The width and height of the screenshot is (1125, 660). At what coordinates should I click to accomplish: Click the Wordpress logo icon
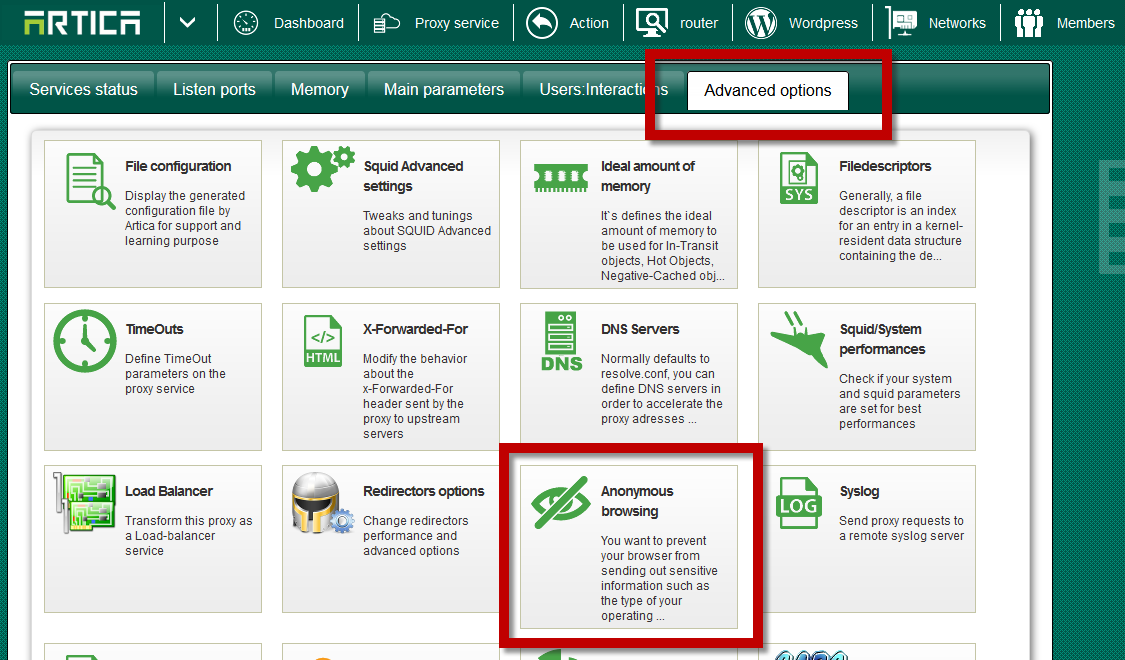[761, 23]
